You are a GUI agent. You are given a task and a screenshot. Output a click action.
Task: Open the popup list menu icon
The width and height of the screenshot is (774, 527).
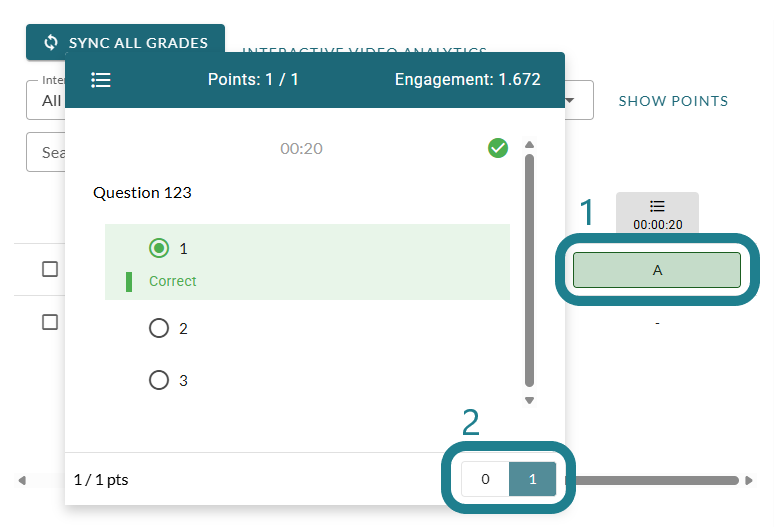[x=101, y=80]
